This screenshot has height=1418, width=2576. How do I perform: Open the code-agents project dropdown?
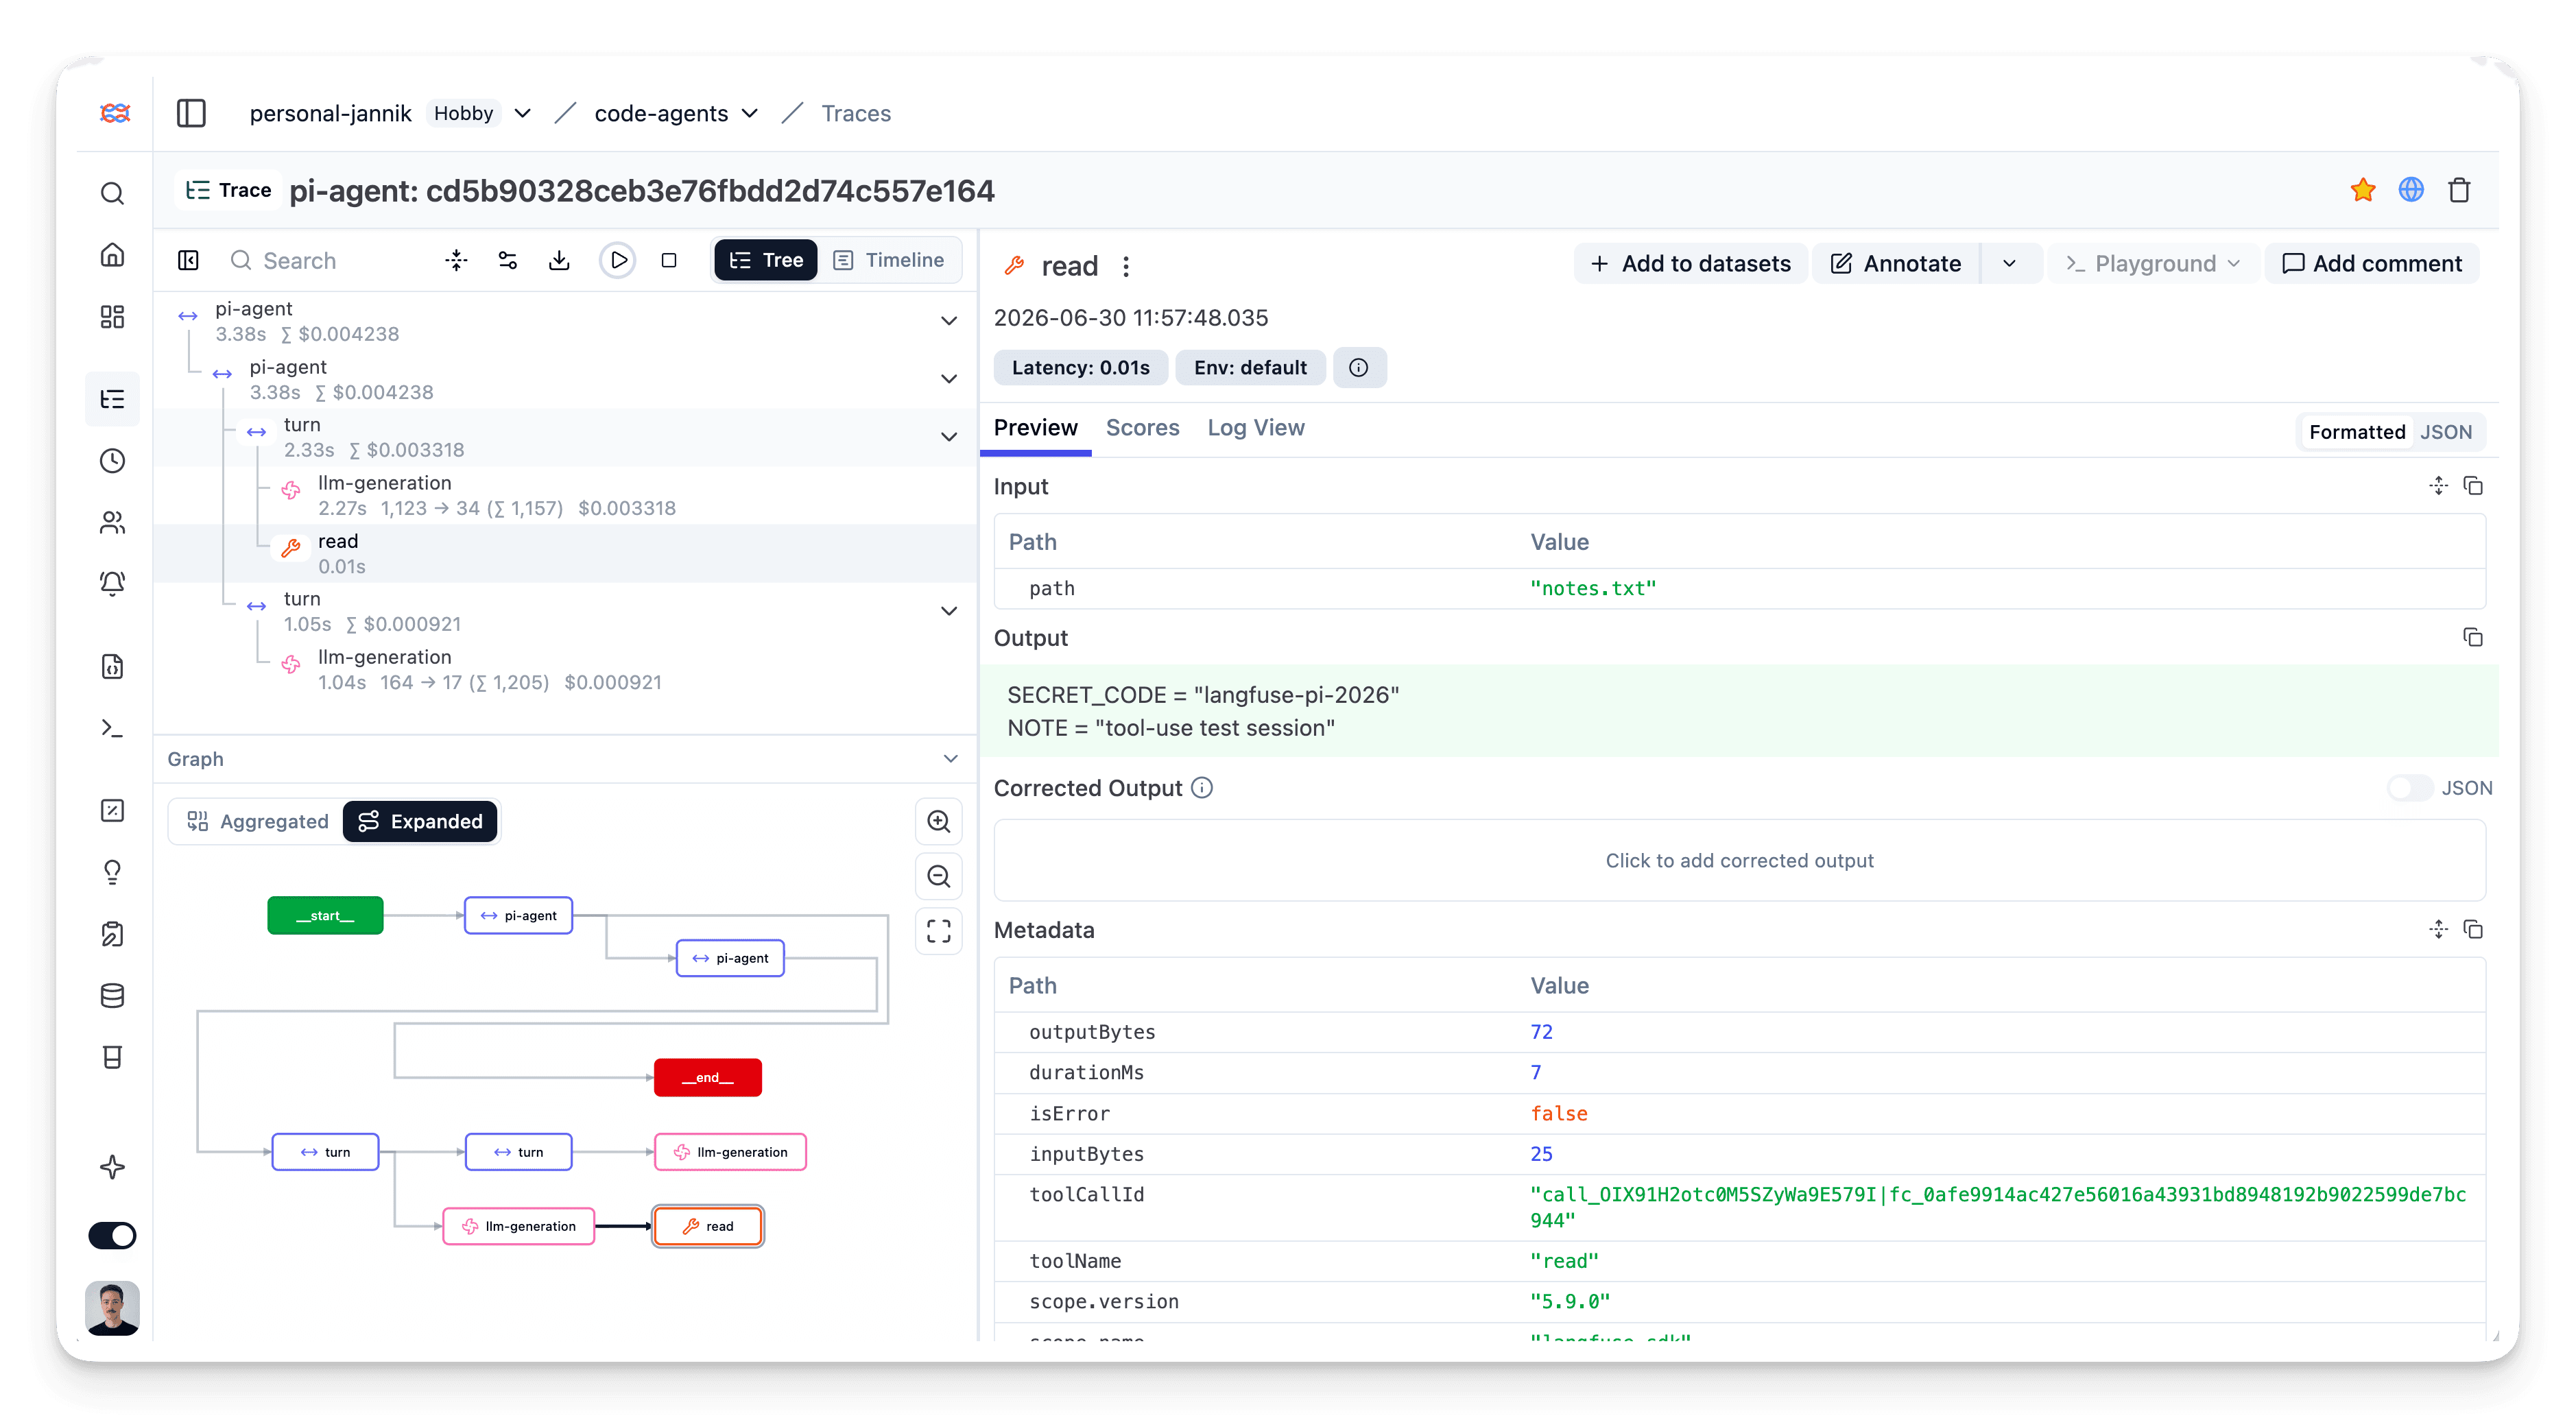[750, 113]
